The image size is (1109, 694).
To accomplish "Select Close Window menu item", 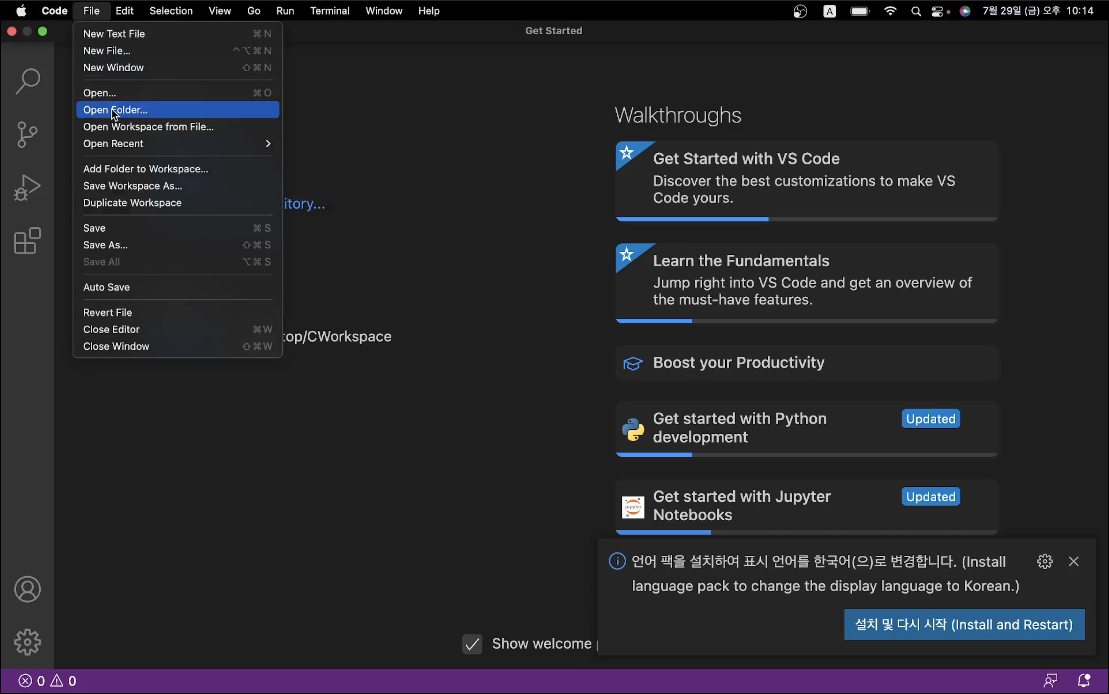I will point(178,347).
